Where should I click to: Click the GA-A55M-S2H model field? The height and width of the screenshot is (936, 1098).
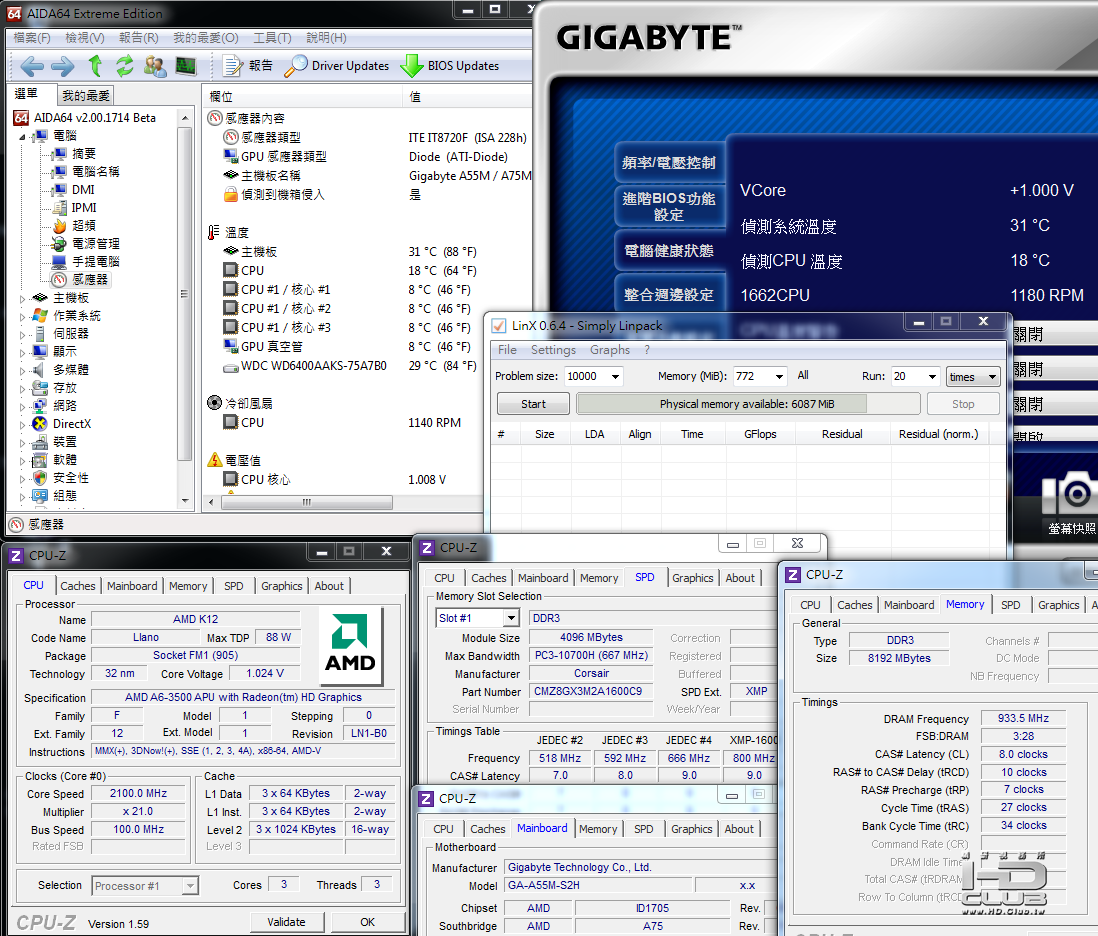[598, 886]
